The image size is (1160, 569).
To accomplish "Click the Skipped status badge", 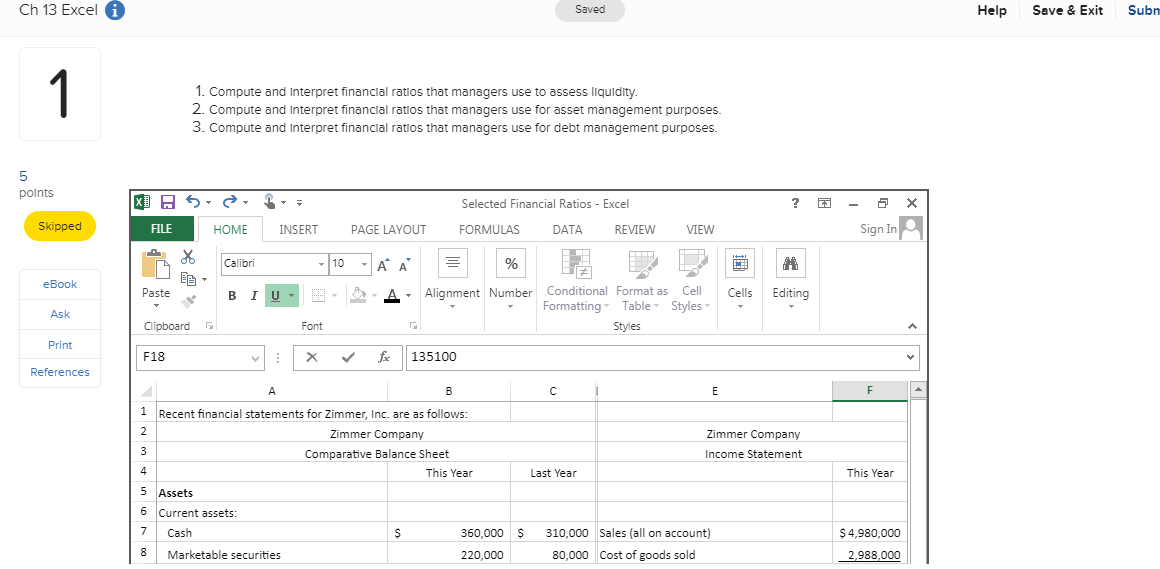I will [x=59, y=226].
